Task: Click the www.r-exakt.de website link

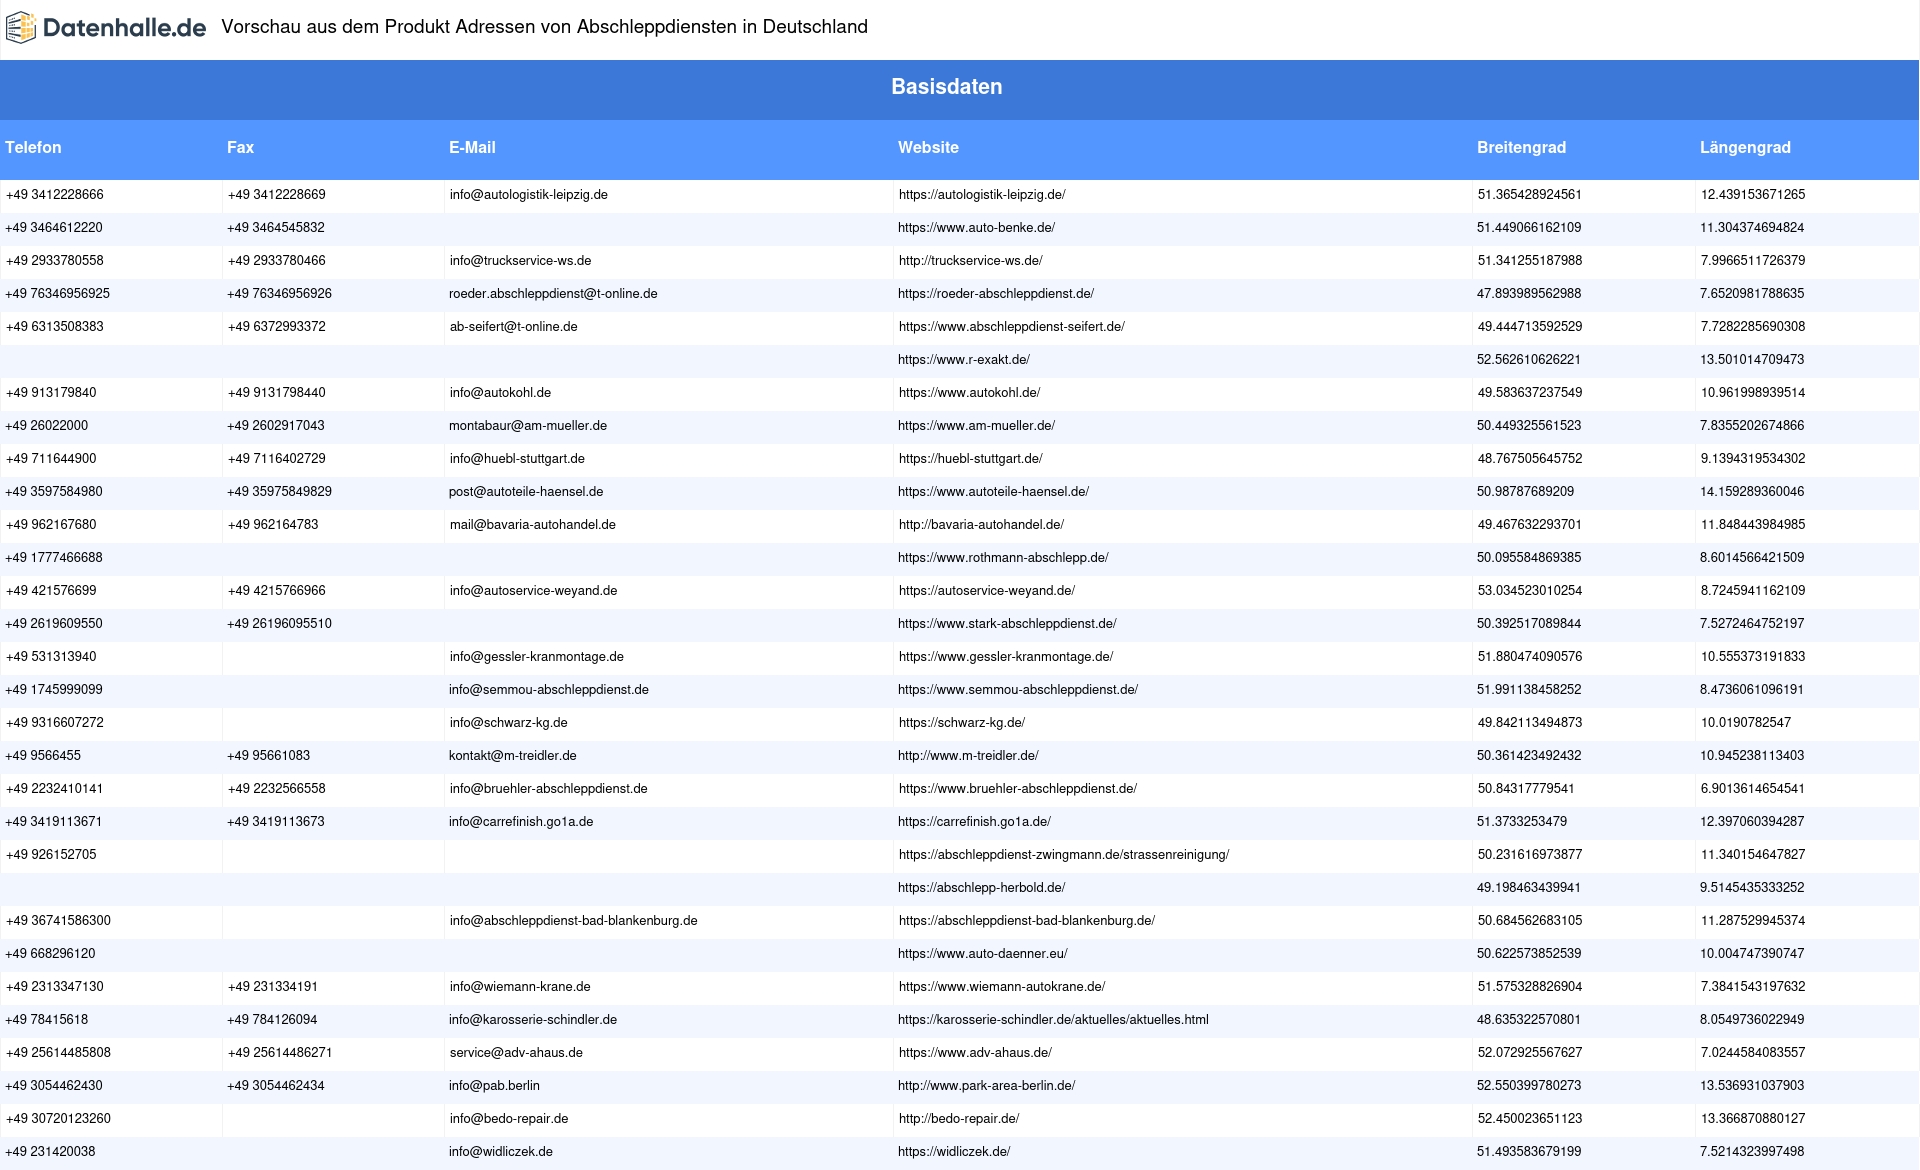Action: (x=963, y=360)
